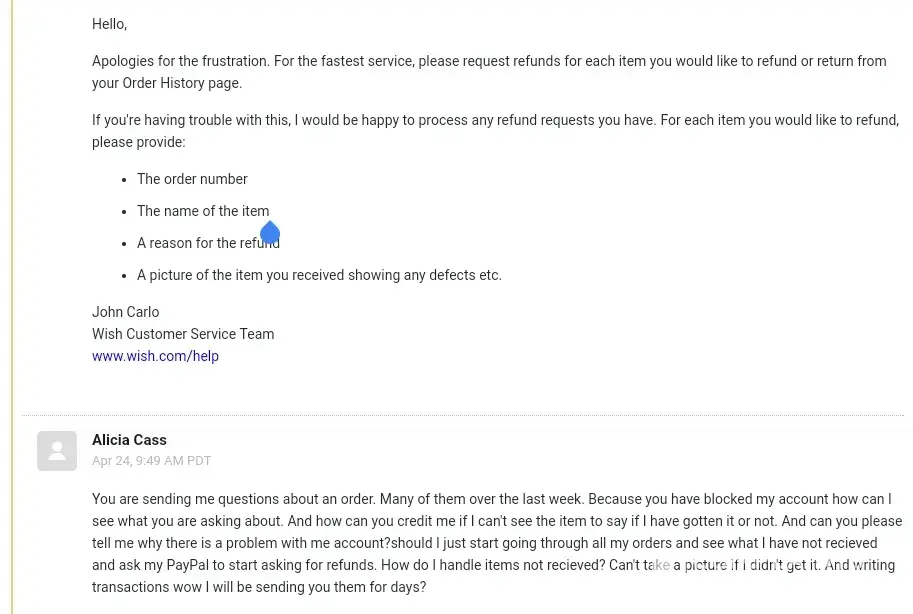
Task: Click the "Hello," greeting line
Action: pyautogui.click(x=109, y=24)
